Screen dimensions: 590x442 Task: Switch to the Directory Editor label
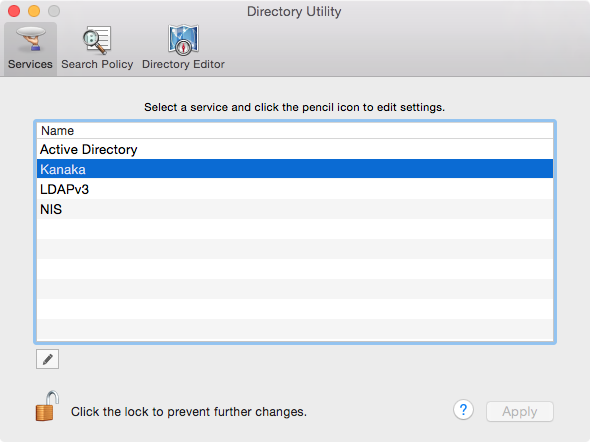tap(183, 64)
